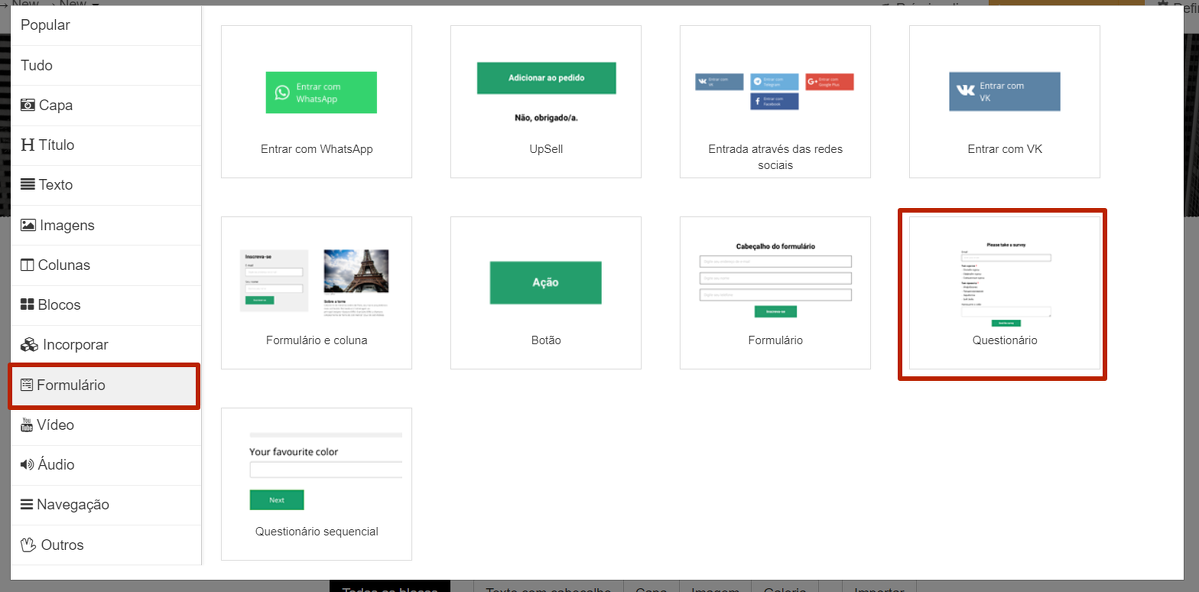Add the Entrar com VK block
Viewport: 1199px width, 592px height.
[x=1004, y=102]
